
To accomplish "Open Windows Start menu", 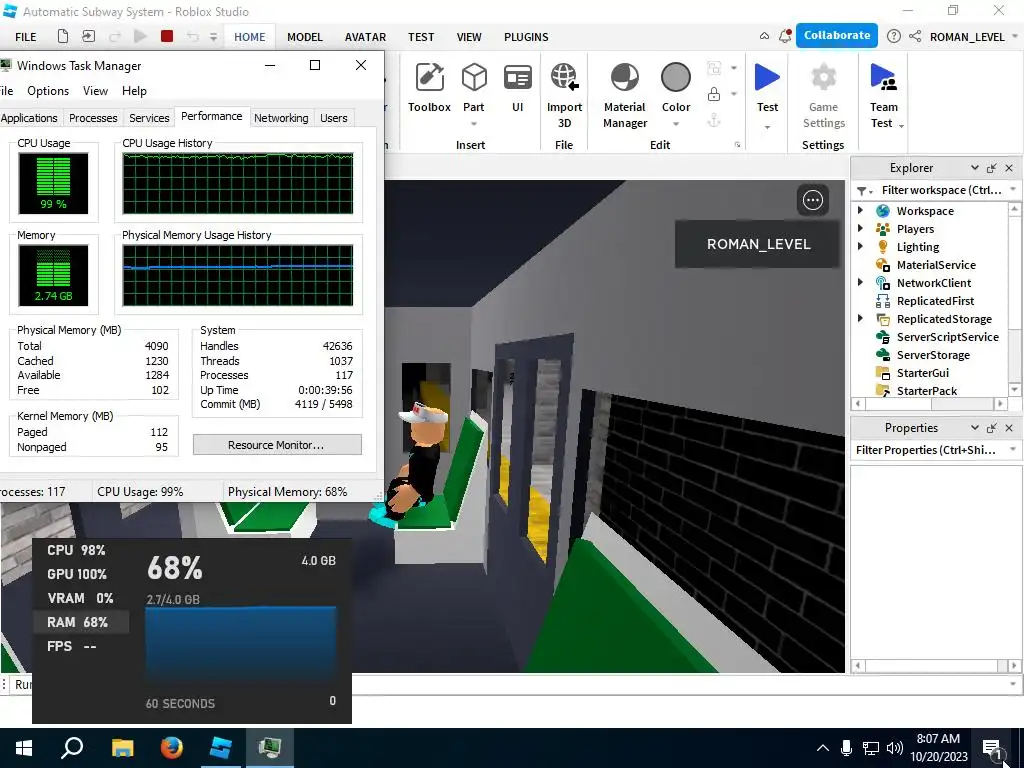I will (x=24, y=748).
